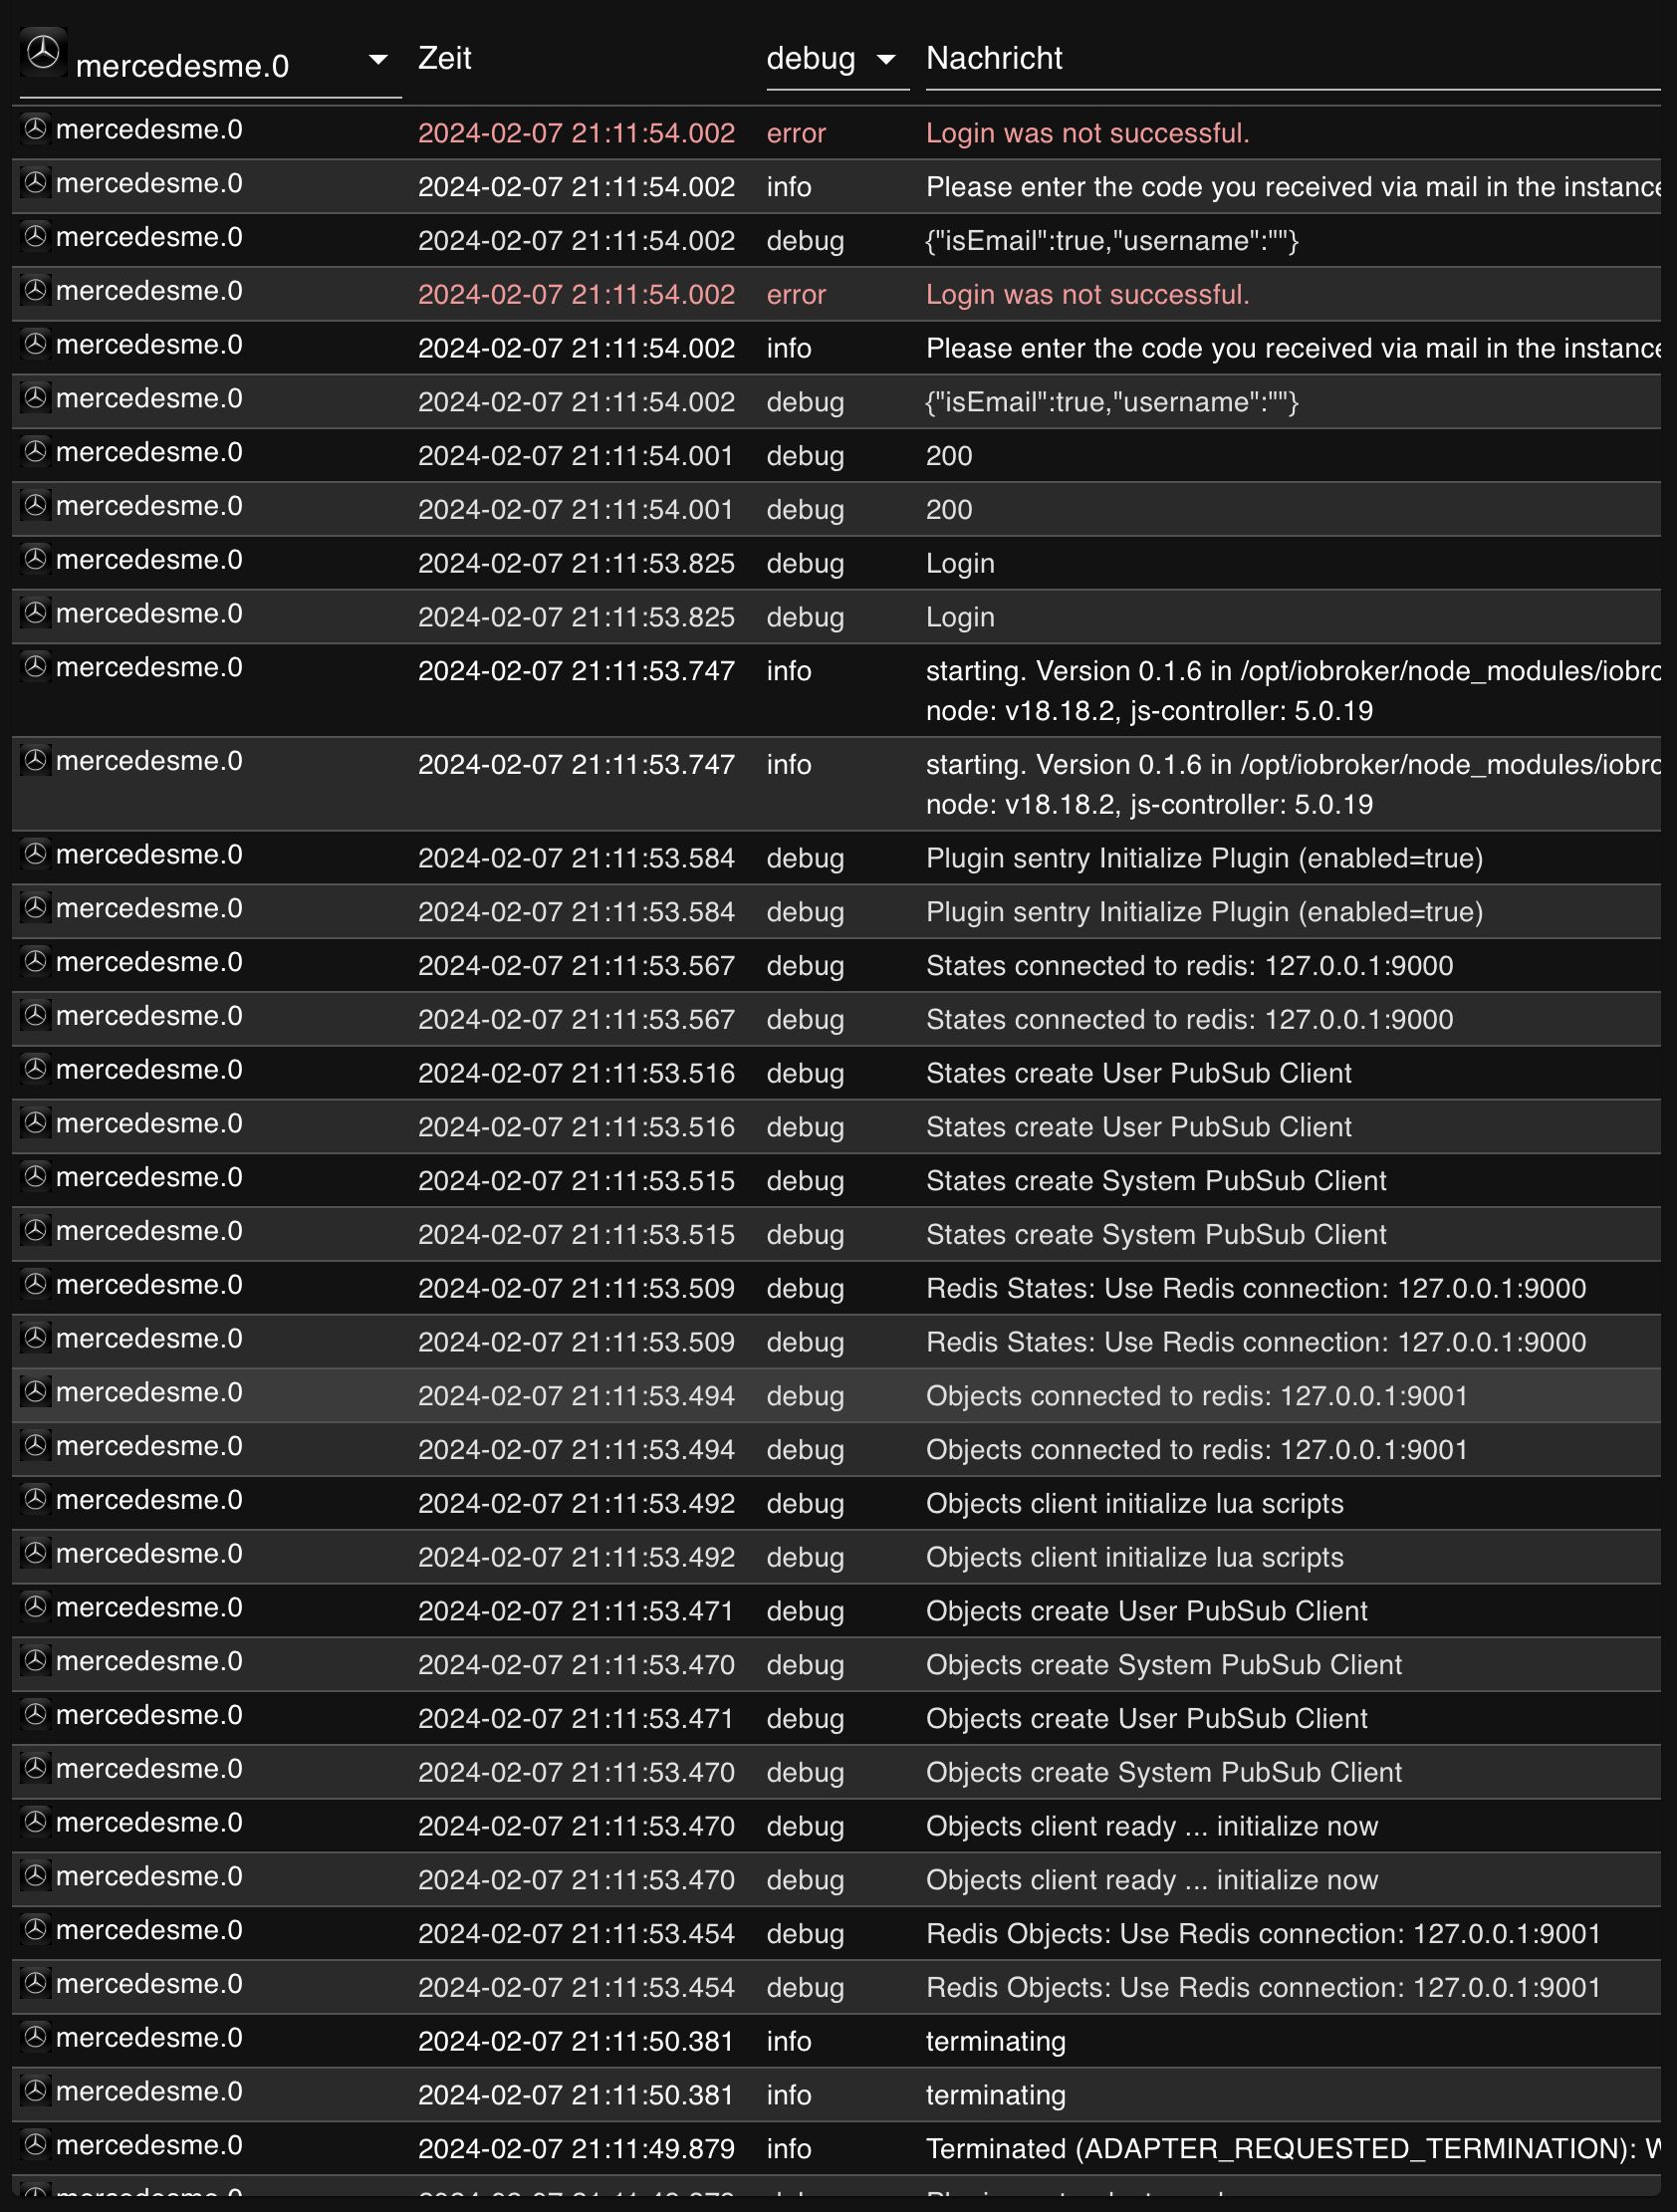The image size is (1677, 2212).
Task: Click Mercedes icon on 'Terminated (ADAPTER_REQUESTED_TERMINATION)' row
Action: 35,2144
